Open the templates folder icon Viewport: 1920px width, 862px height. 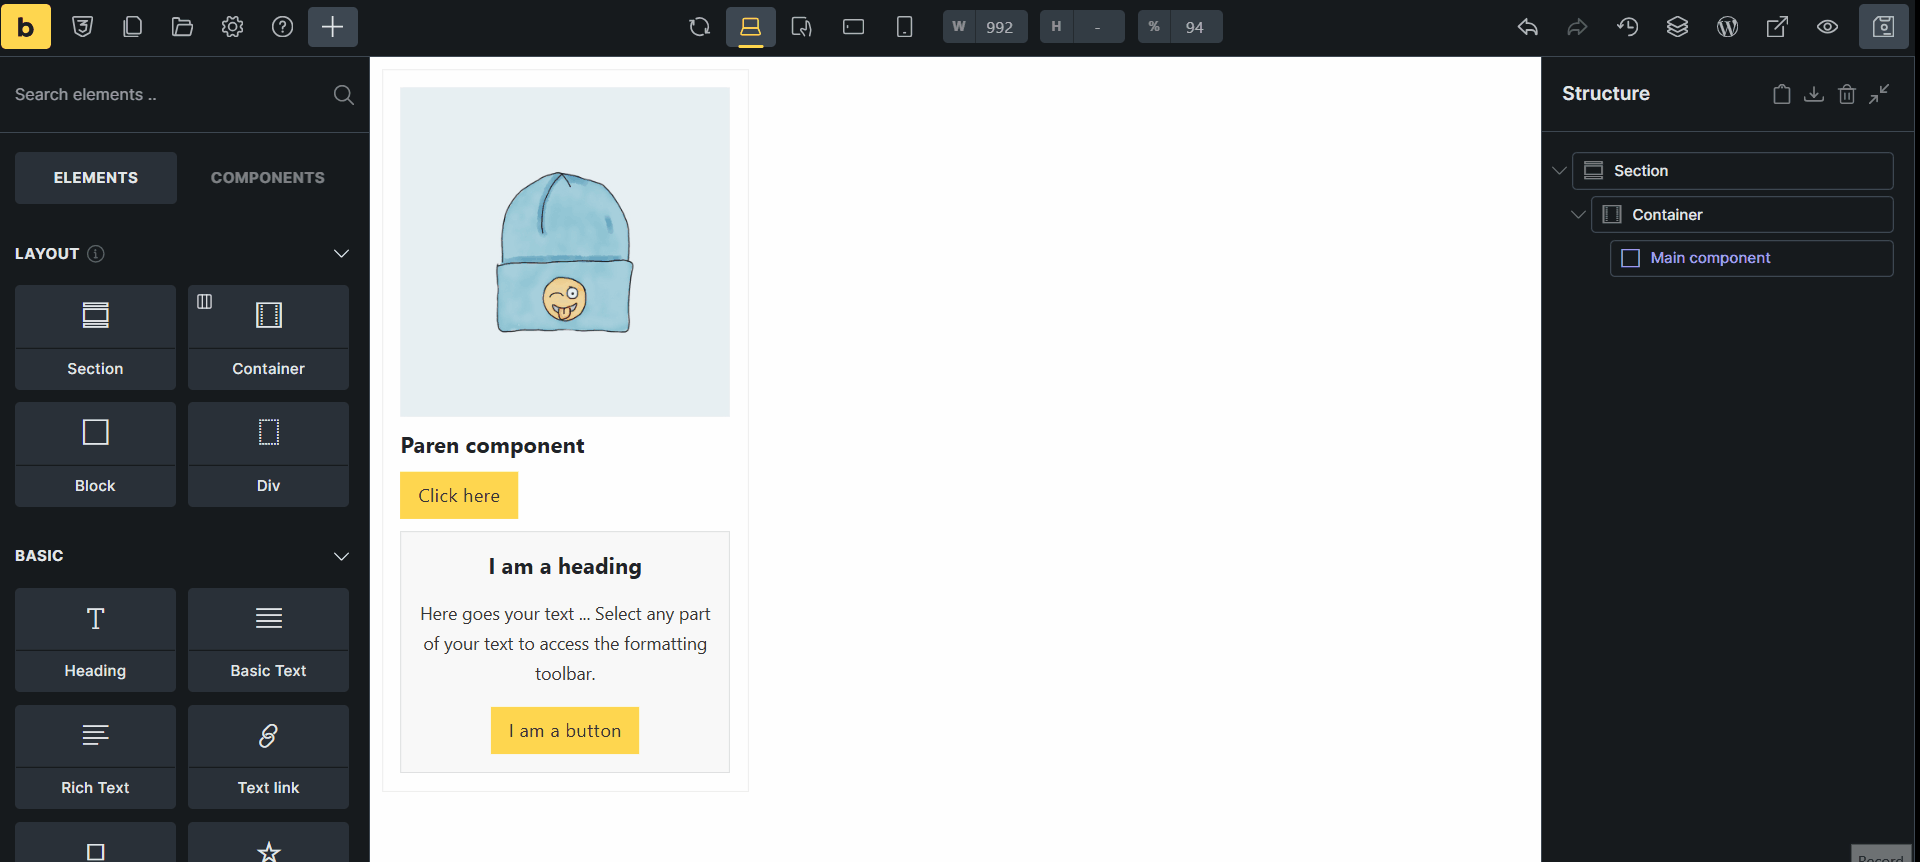[x=182, y=27]
